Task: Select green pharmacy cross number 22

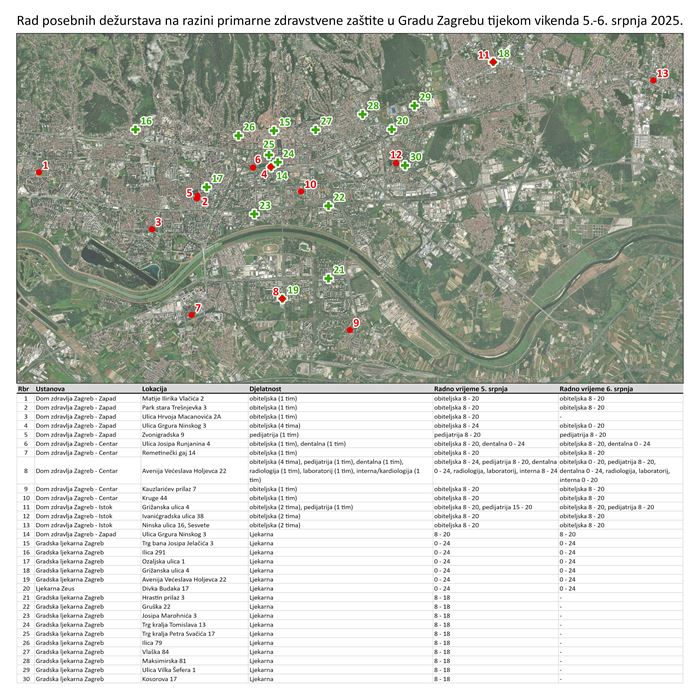Action: click(328, 206)
